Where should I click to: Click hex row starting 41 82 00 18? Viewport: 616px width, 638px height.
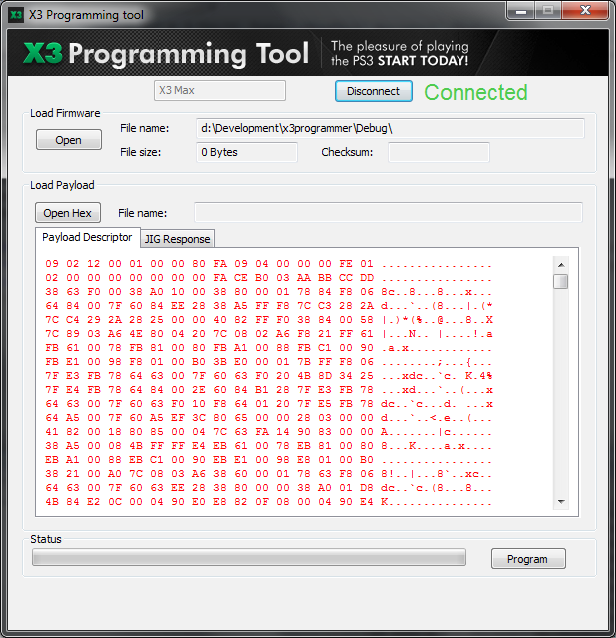point(269,432)
